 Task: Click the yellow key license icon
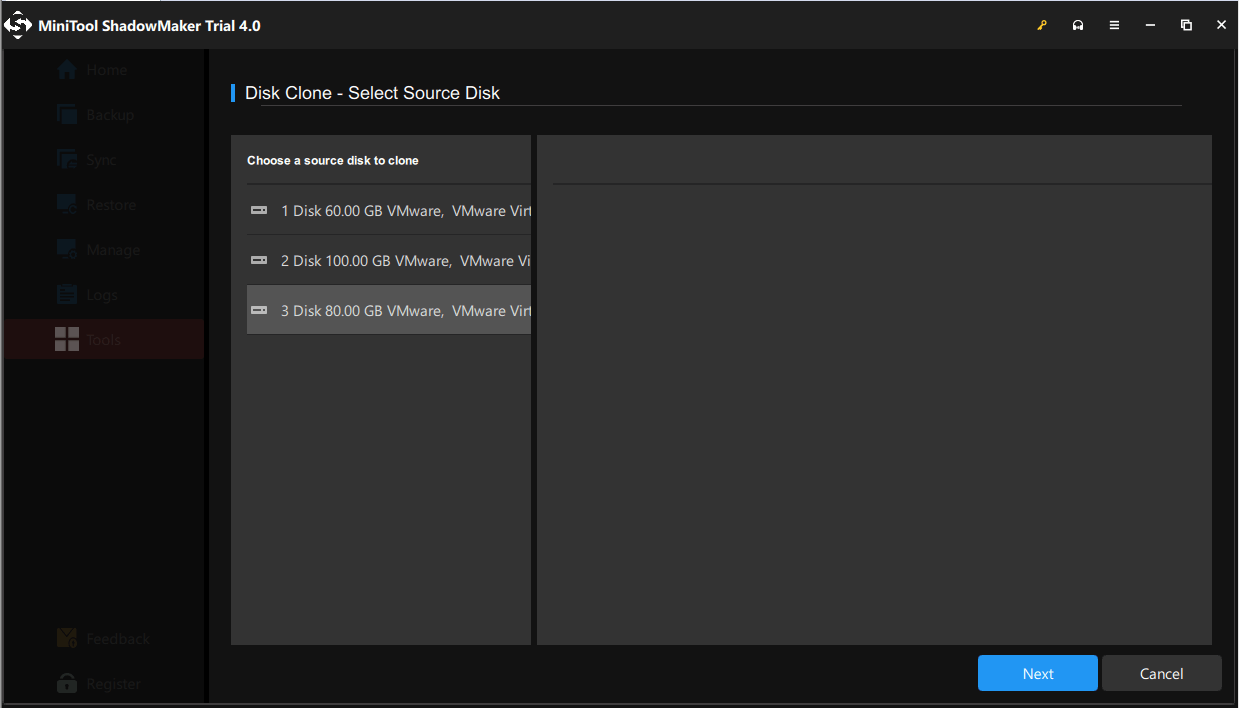pyautogui.click(x=1042, y=24)
